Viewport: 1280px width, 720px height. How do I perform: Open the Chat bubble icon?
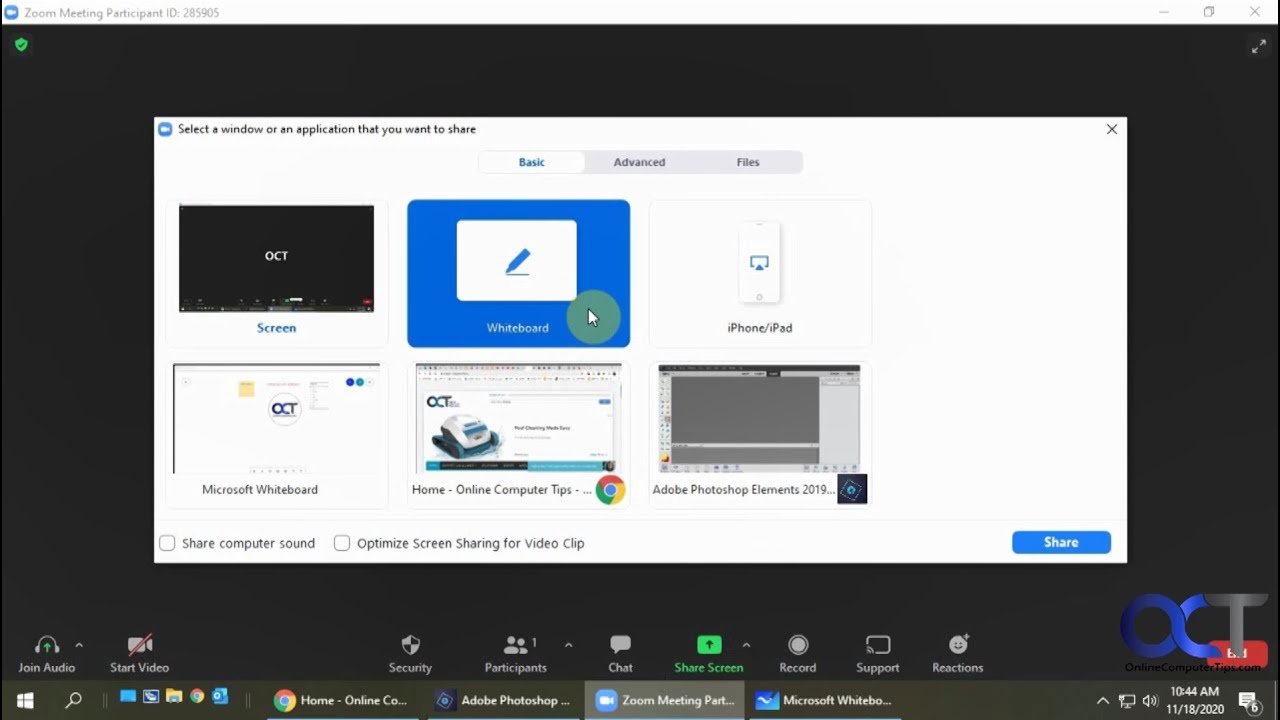point(620,645)
